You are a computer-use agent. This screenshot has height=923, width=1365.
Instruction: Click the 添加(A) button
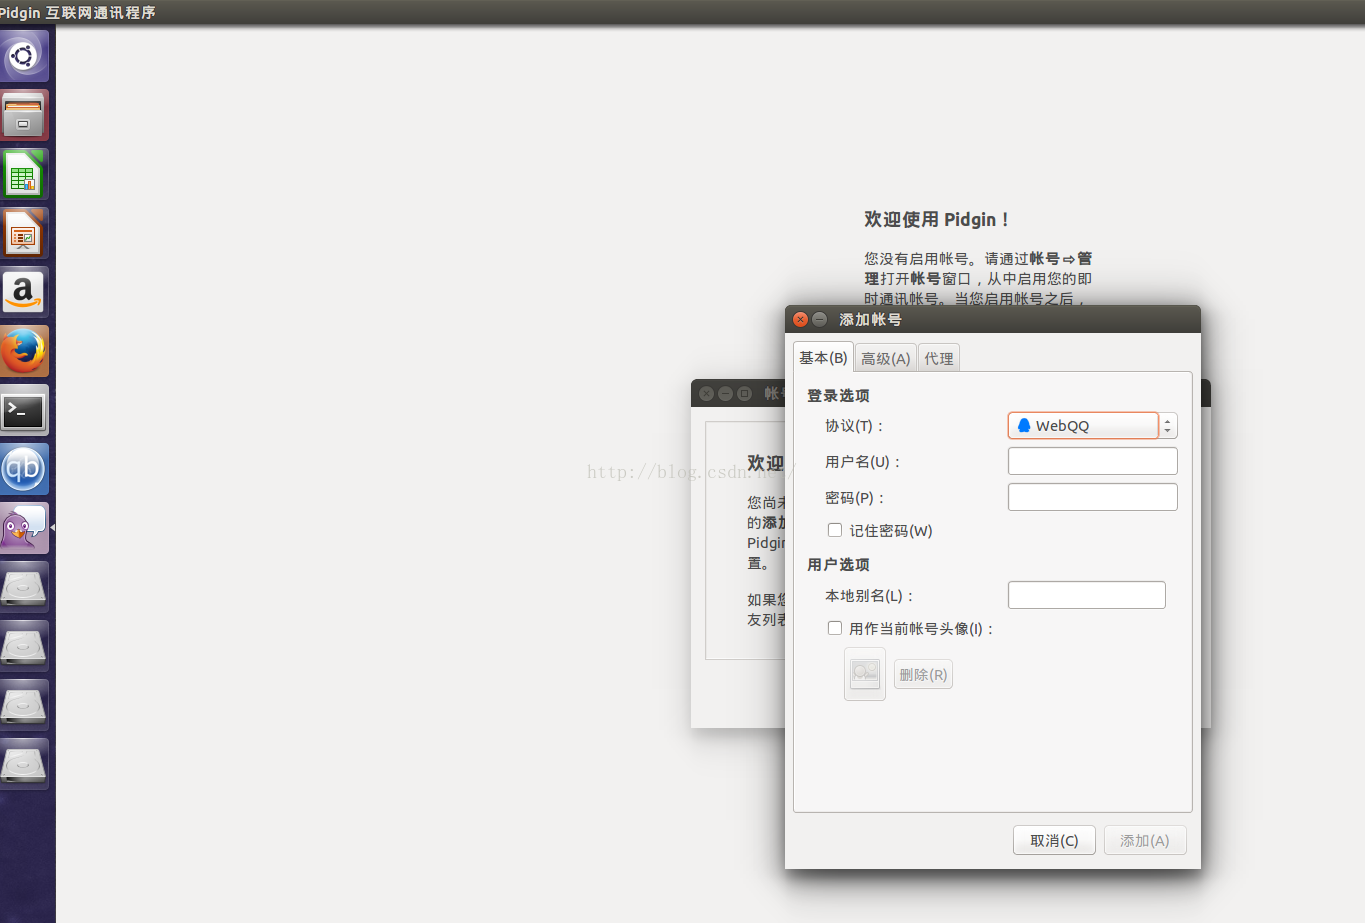pyautogui.click(x=1145, y=840)
